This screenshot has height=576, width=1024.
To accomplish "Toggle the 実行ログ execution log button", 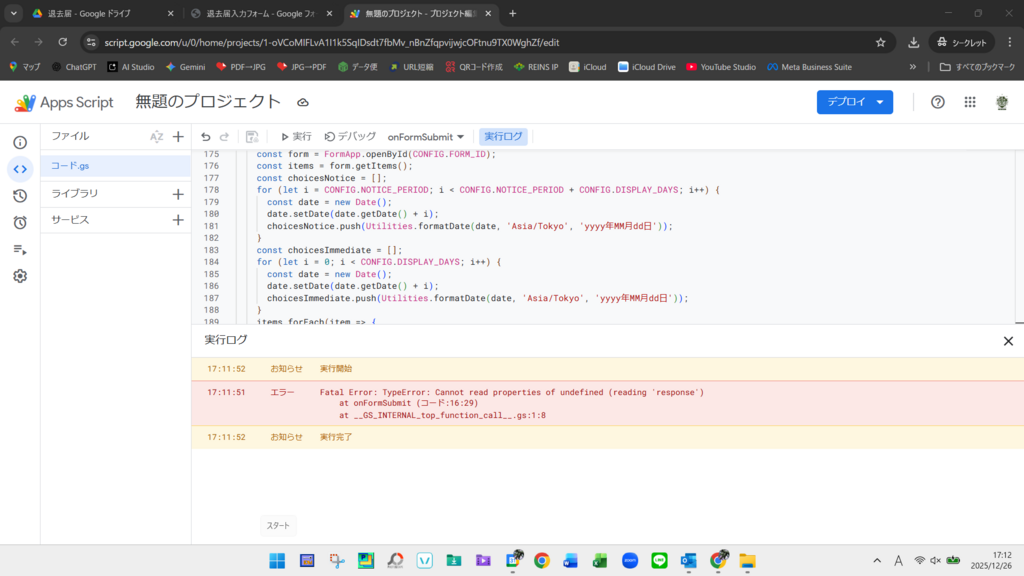I will click(503, 137).
